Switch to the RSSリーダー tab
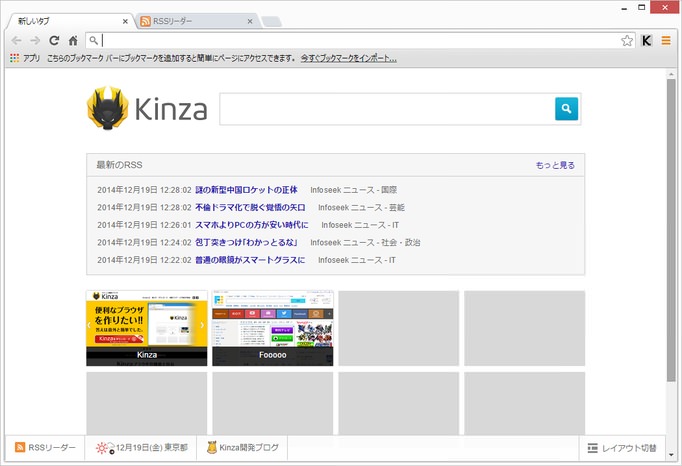Image resolution: width=682 pixels, height=466 pixels. 197,21
